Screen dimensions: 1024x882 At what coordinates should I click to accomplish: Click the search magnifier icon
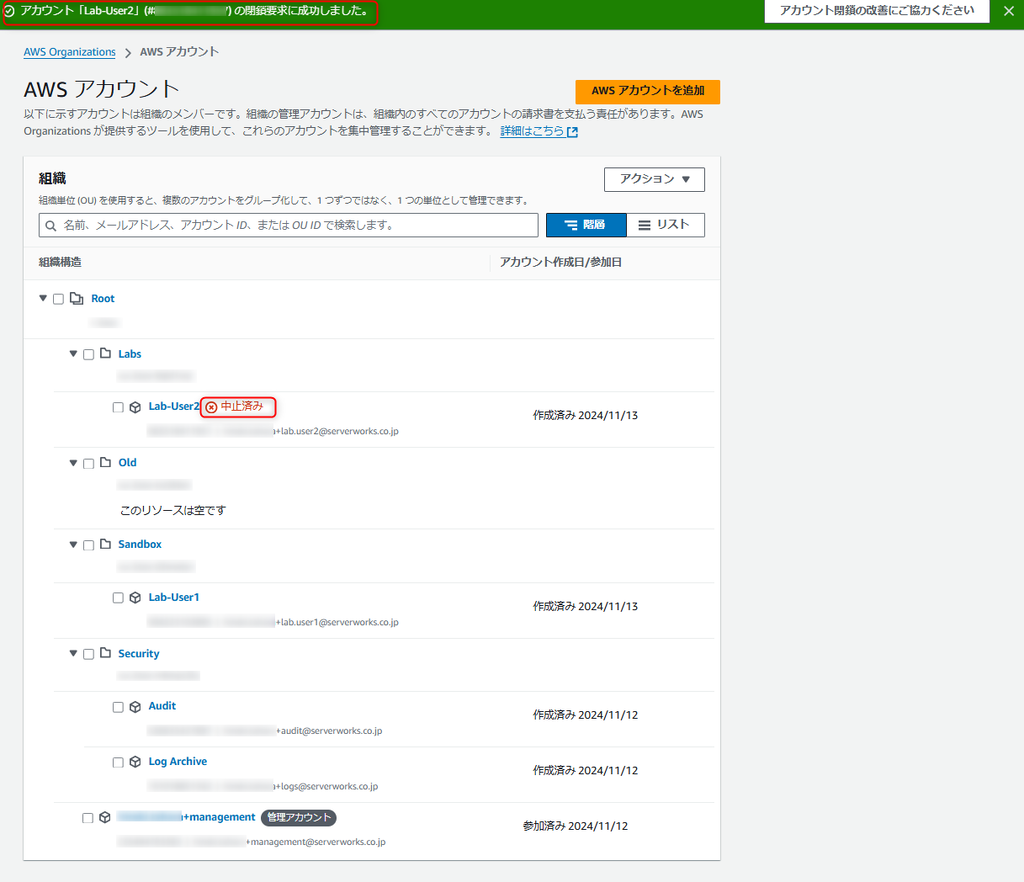(x=51, y=226)
